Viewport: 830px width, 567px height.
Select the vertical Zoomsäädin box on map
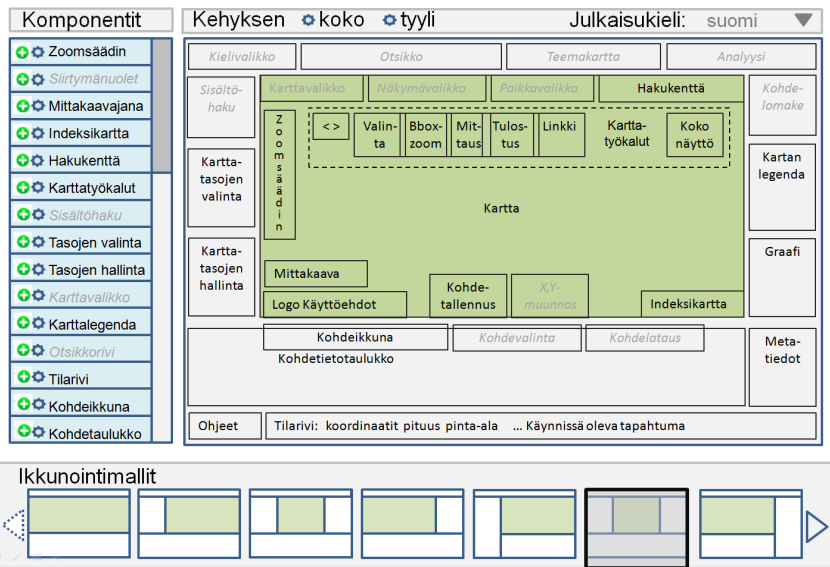(279, 175)
